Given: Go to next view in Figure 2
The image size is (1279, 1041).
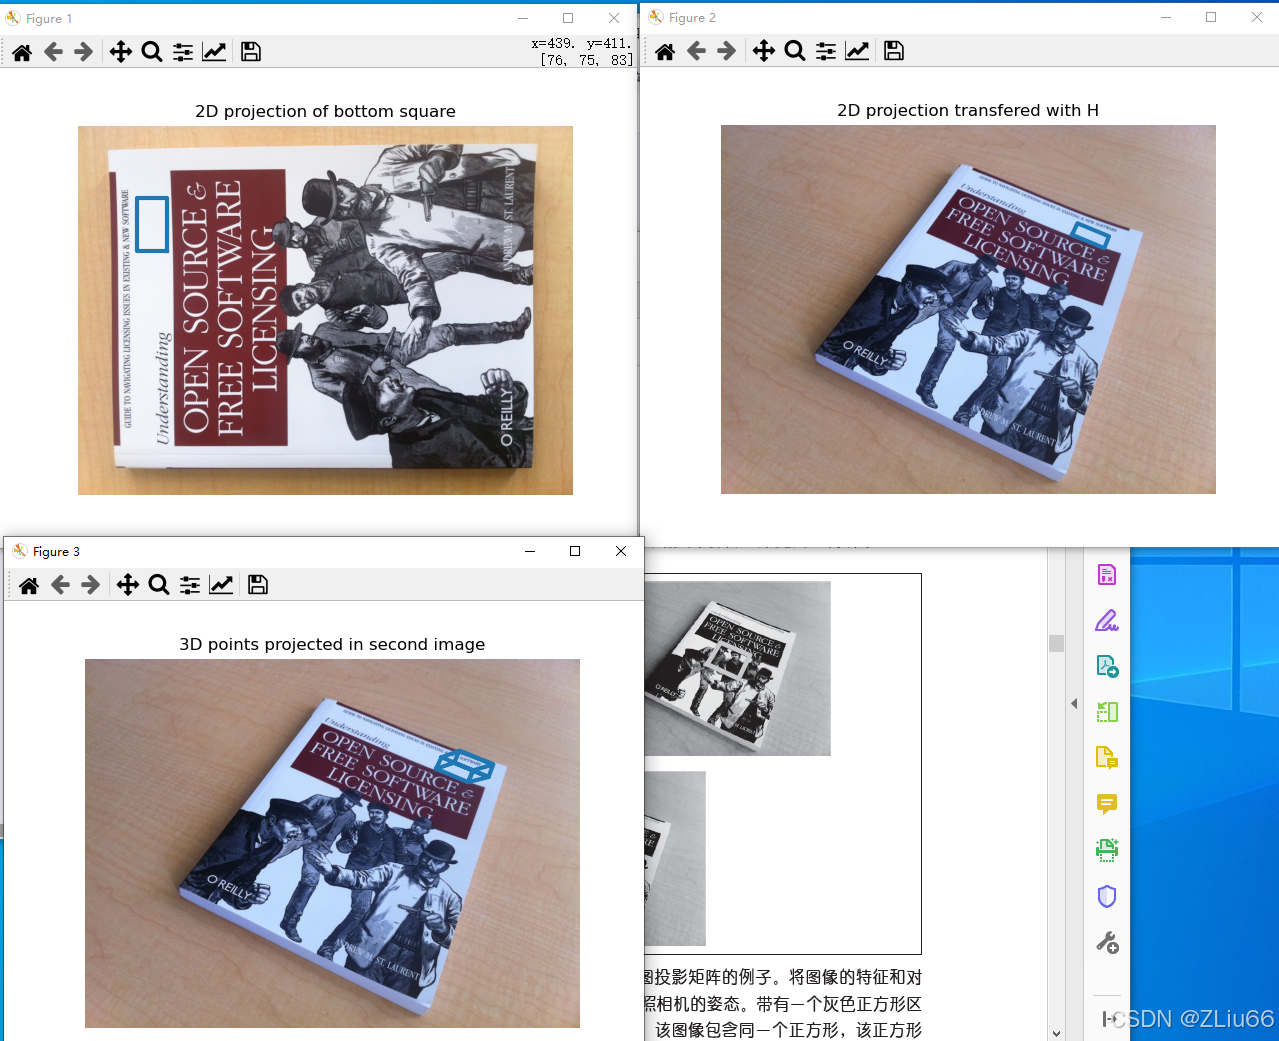Looking at the screenshot, I should 727,51.
